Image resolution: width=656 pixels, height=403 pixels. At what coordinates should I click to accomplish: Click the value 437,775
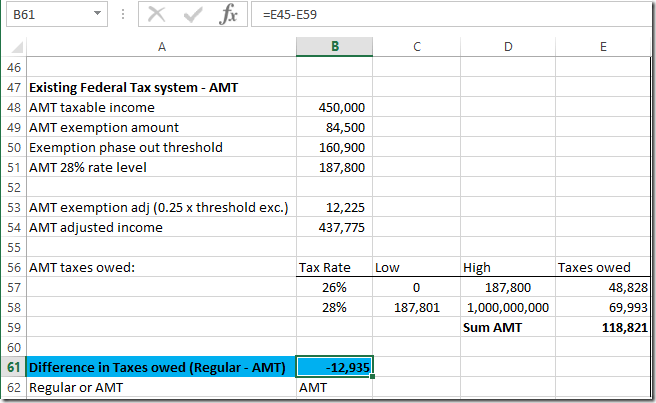(x=341, y=228)
